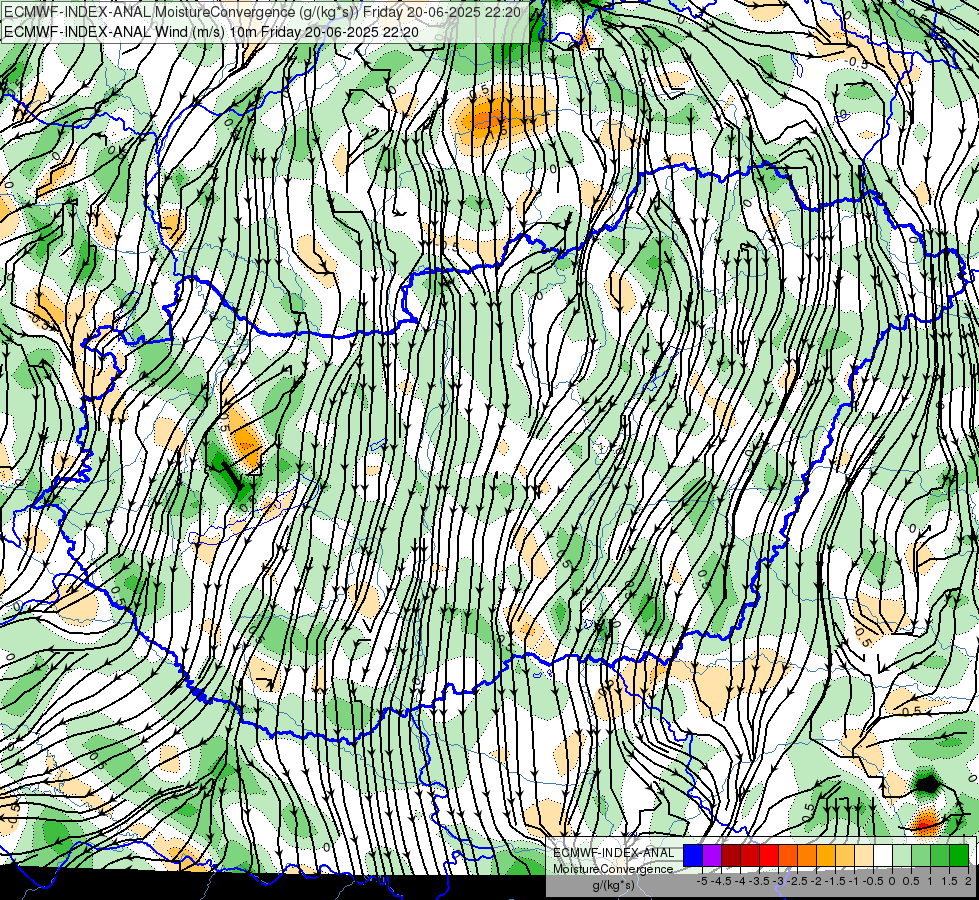The width and height of the screenshot is (979, 900).
Task: Select legend swatch between -4.5 and -4
Action: coord(731,856)
